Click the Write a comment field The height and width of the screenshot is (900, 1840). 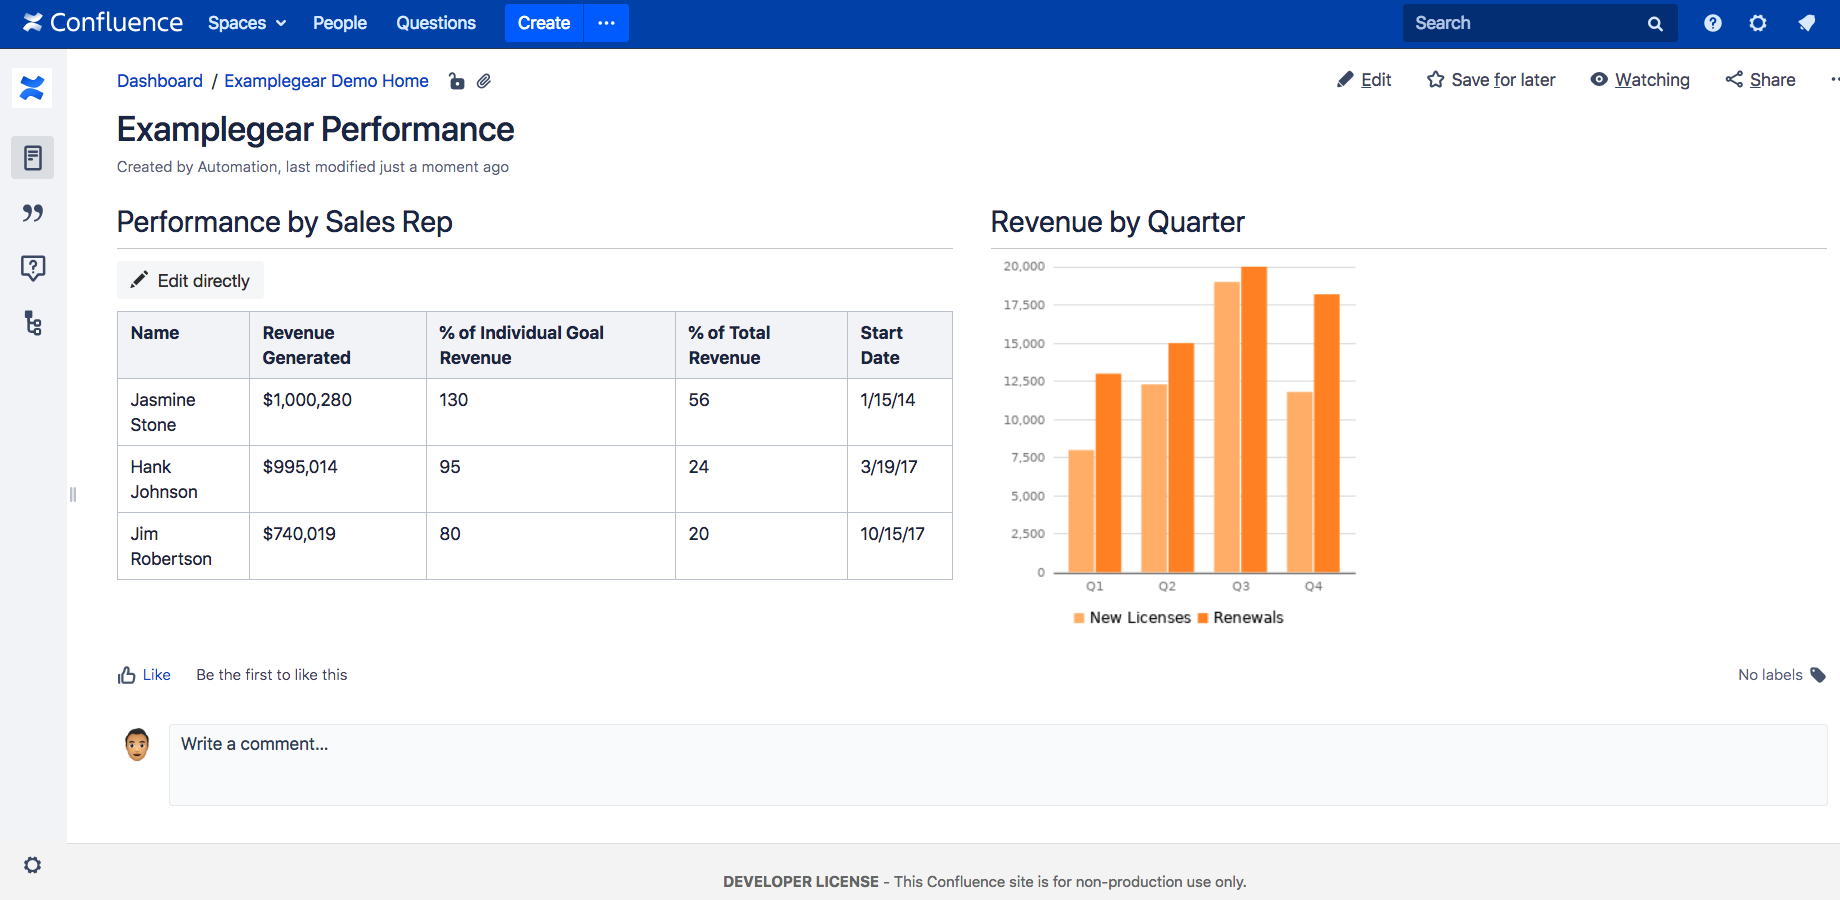click(997, 764)
